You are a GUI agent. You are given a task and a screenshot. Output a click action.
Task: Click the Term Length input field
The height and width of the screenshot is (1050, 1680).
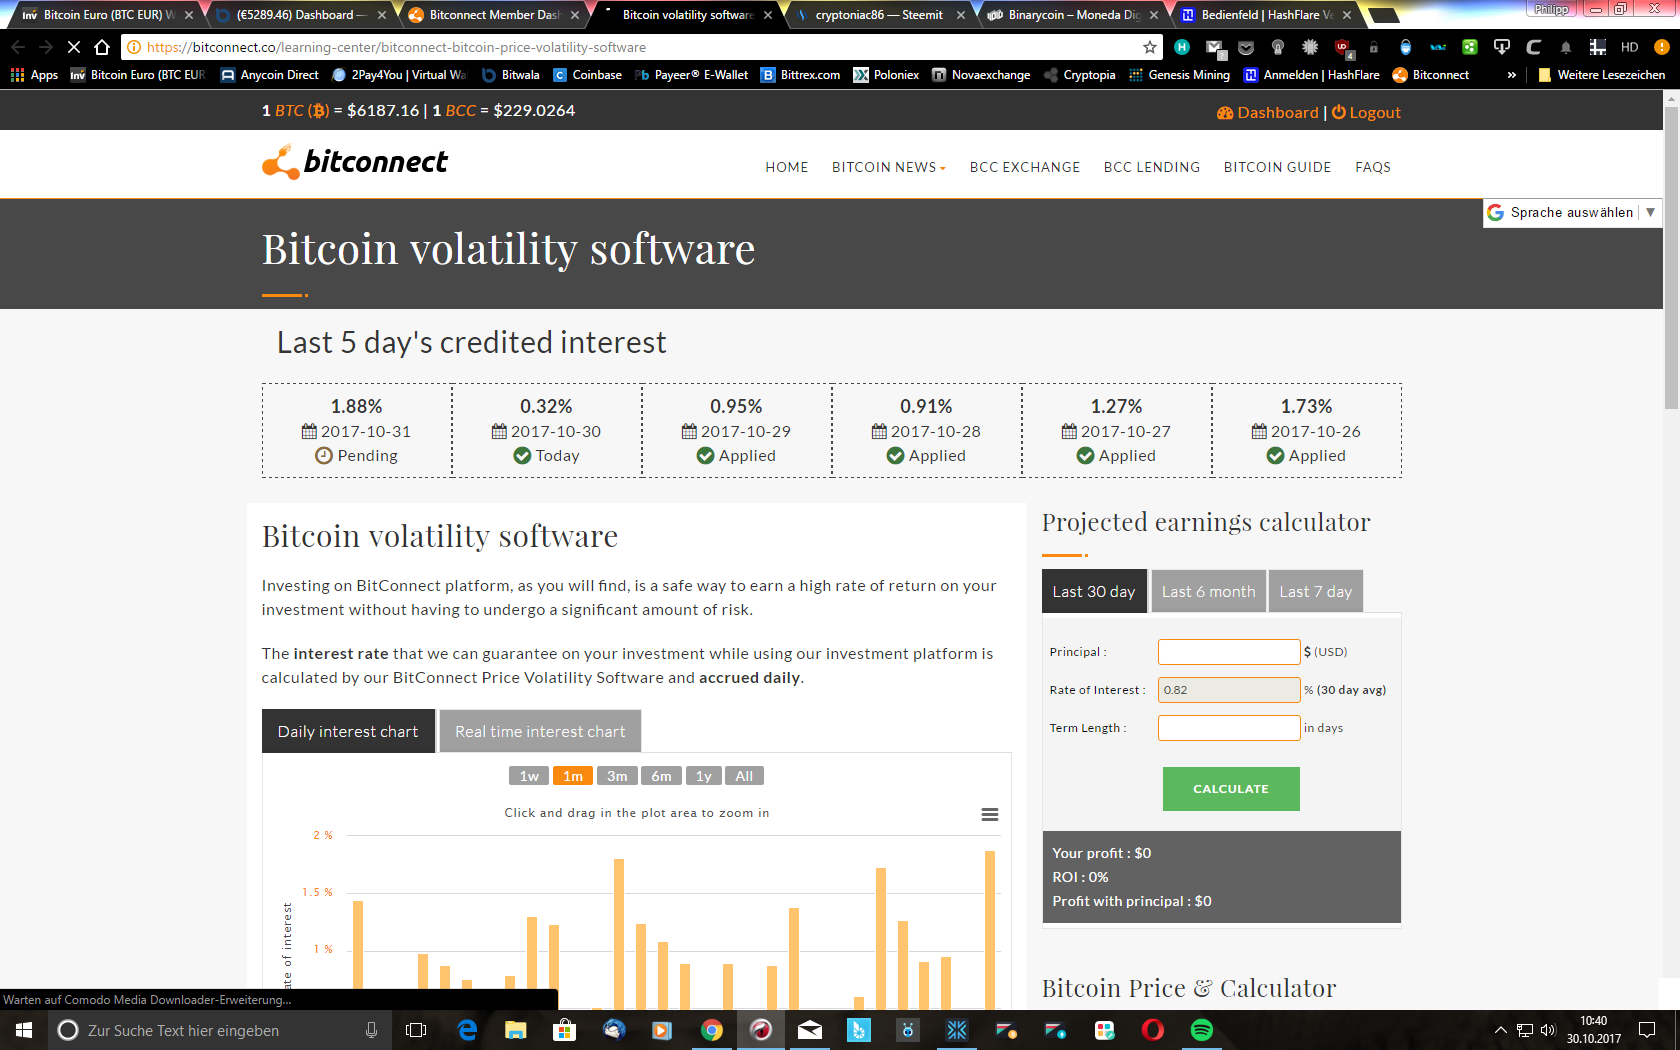[1229, 728]
